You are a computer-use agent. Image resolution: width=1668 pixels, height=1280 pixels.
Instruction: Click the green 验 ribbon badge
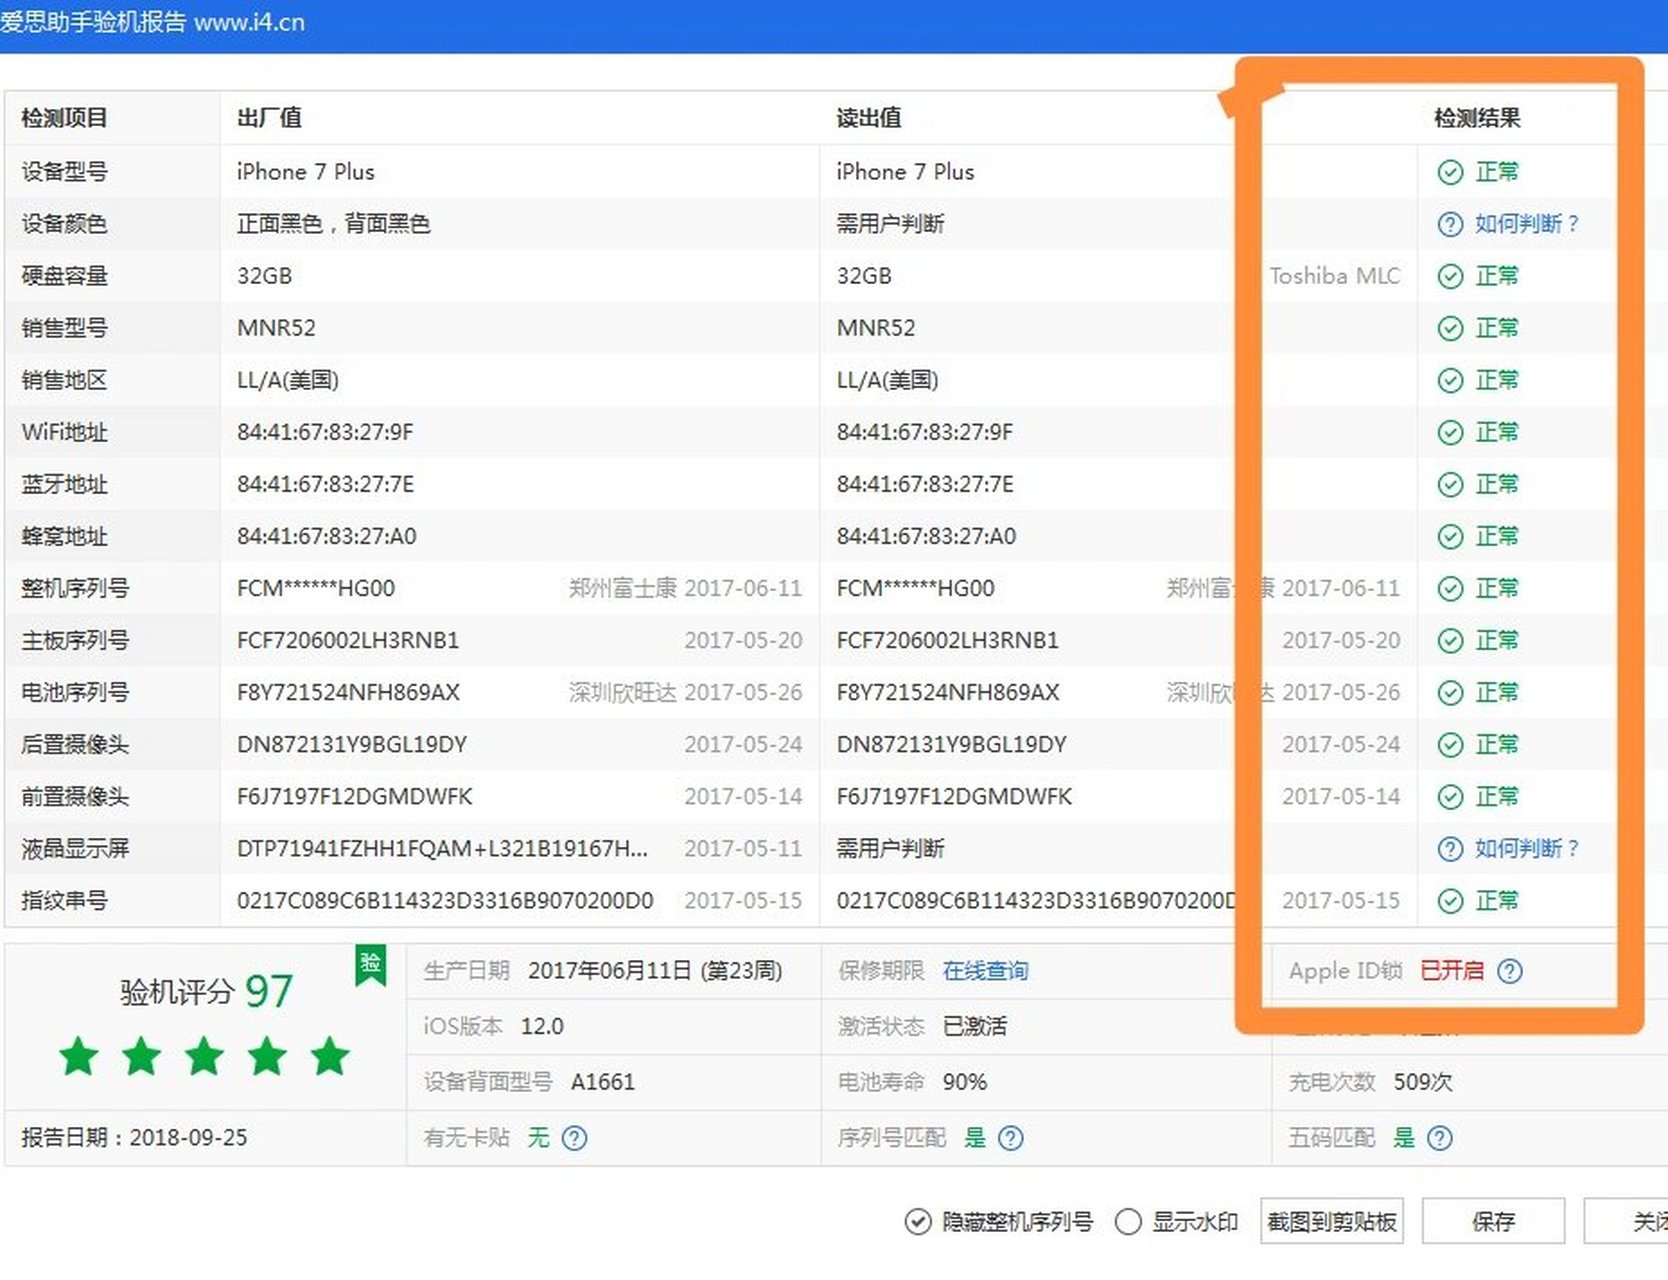pyautogui.click(x=371, y=964)
